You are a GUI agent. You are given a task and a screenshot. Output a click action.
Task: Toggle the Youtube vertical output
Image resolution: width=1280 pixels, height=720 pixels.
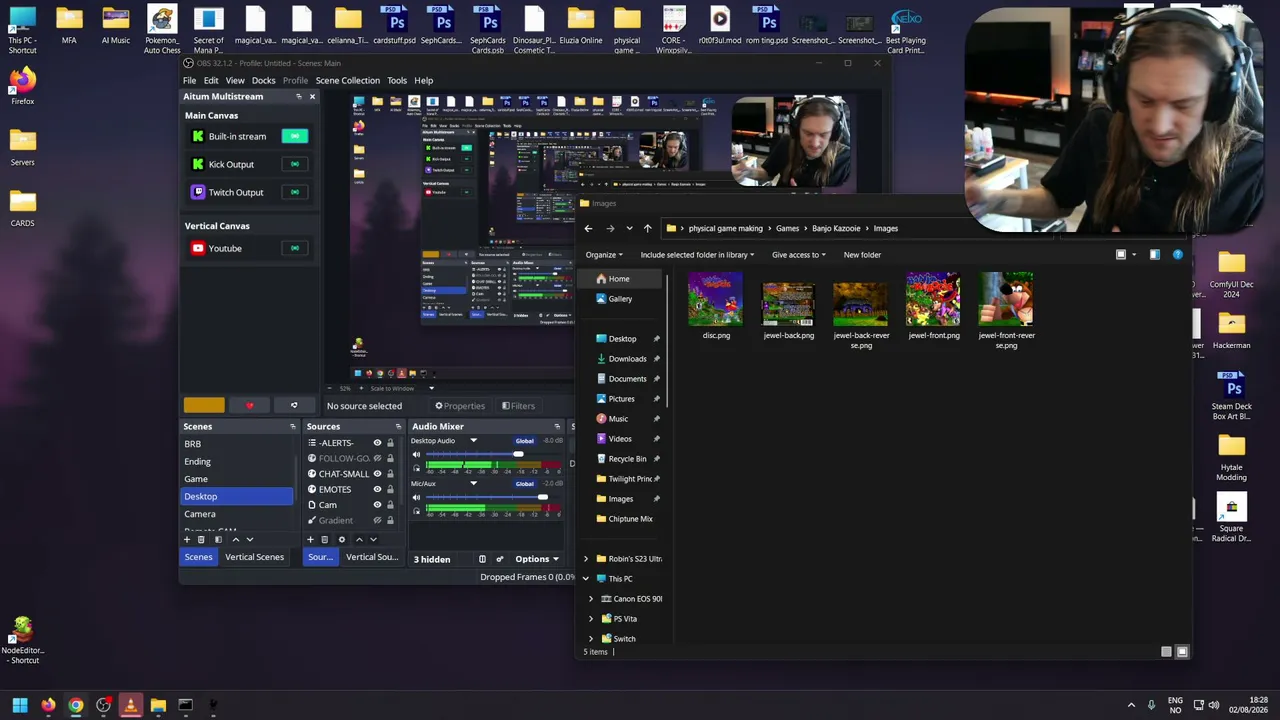(294, 248)
